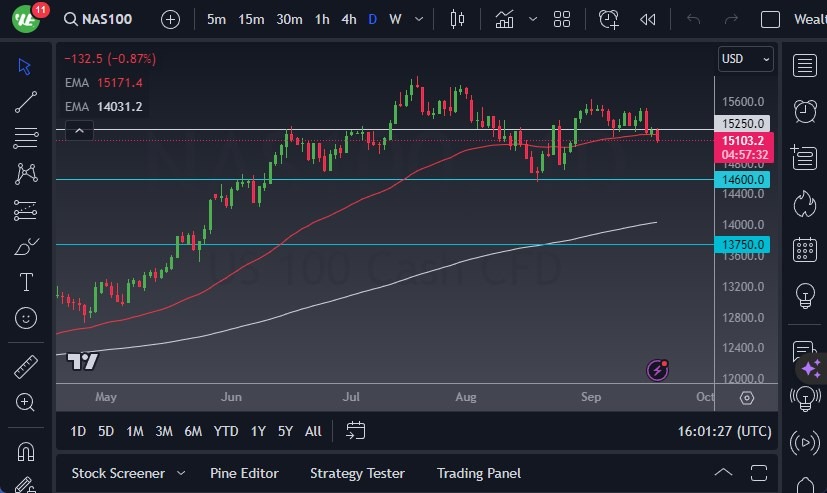Expand the Stock Screener dropdown arrow
This screenshot has width=827, height=493.
pos(181,473)
